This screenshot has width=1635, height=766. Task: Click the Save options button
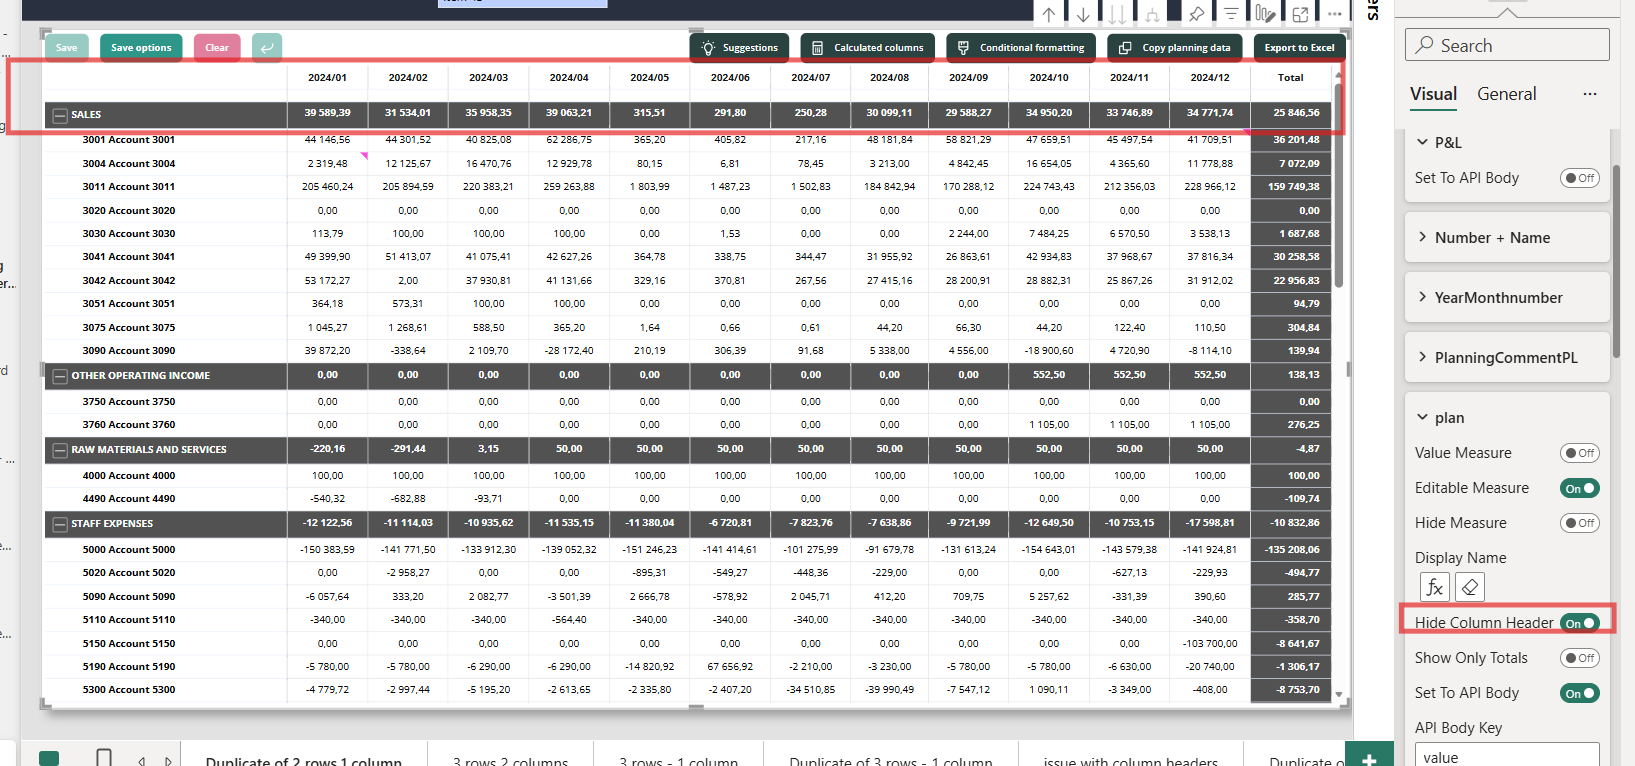click(x=141, y=47)
